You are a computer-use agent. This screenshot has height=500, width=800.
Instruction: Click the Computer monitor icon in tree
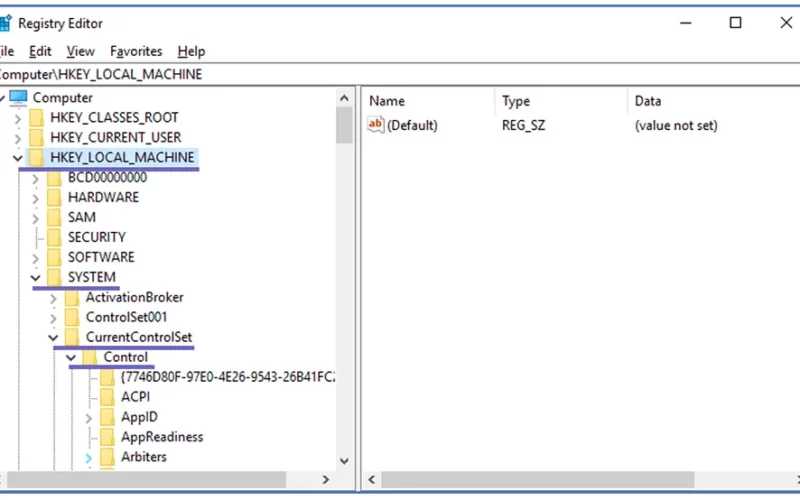18,97
